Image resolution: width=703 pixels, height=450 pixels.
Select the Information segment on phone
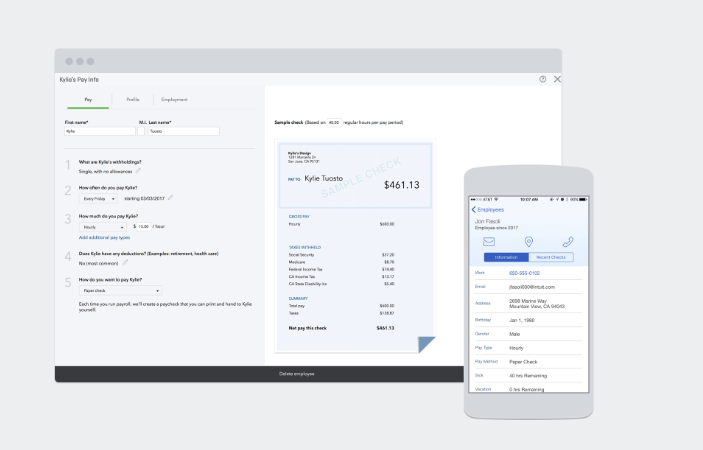(506, 257)
